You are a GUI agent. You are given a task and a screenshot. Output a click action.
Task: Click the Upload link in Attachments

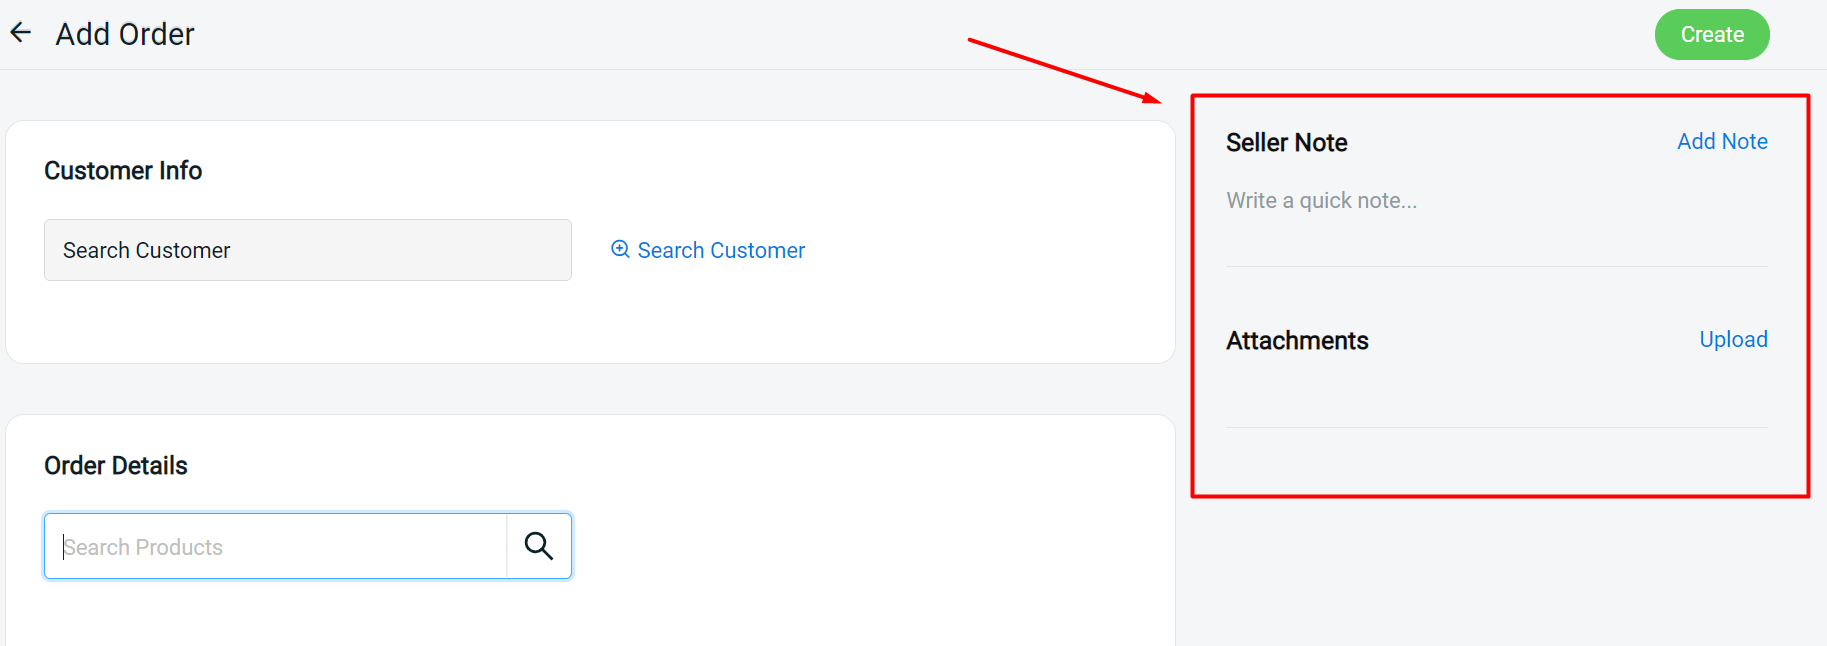click(x=1733, y=339)
